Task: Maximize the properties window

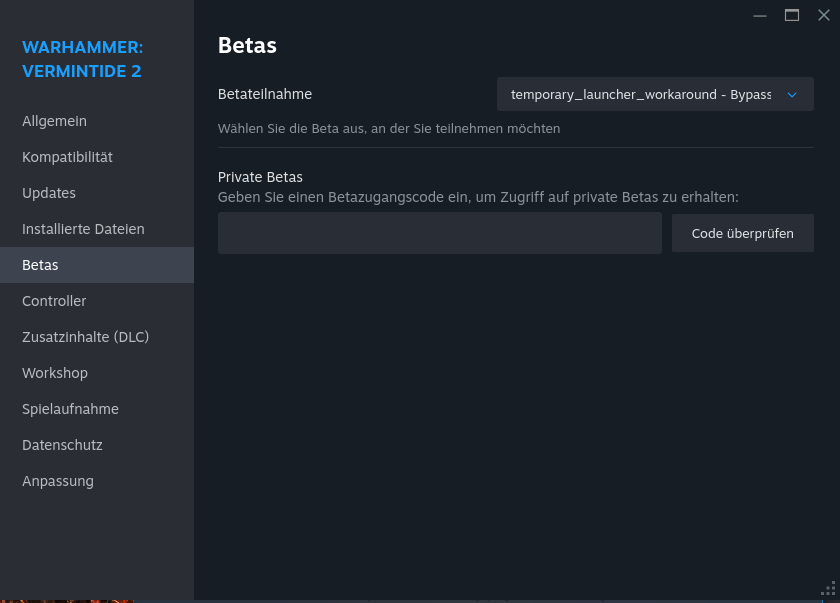Action: point(792,15)
